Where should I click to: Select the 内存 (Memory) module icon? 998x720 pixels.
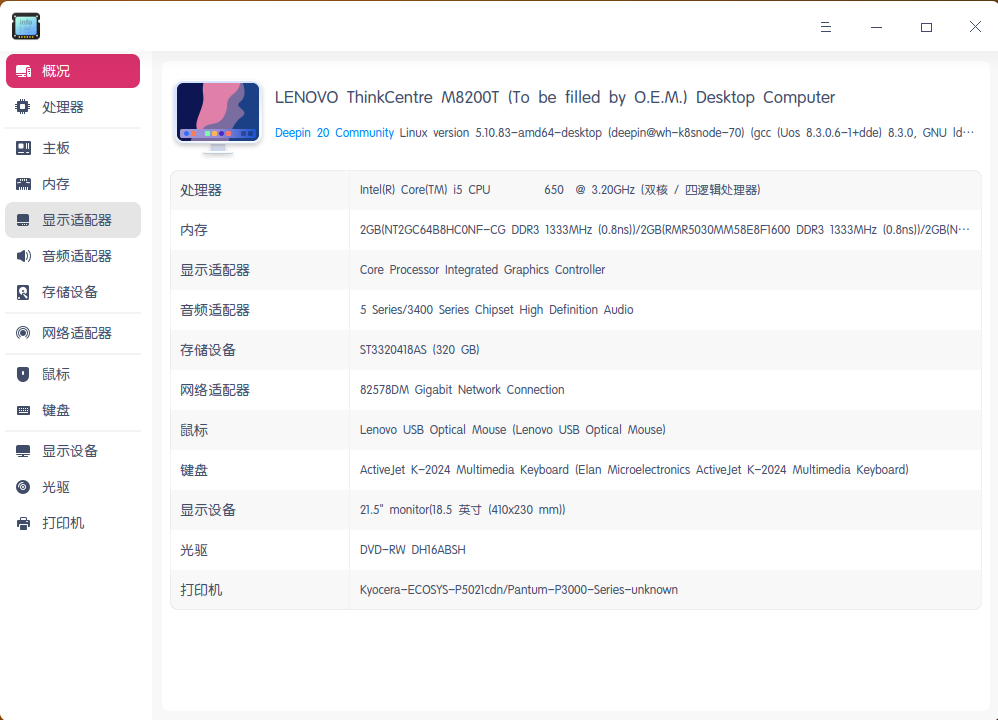22,184
